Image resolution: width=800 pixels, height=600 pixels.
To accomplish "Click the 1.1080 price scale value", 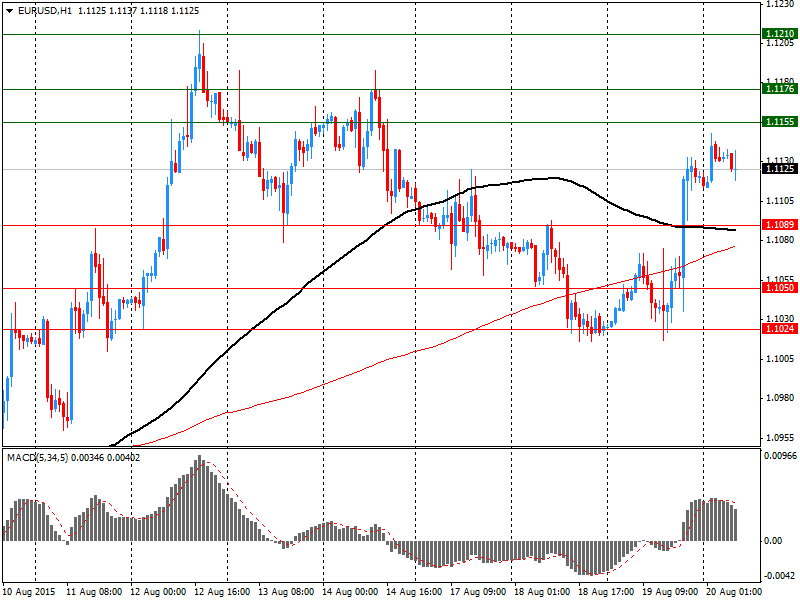I will coord(780,240).
